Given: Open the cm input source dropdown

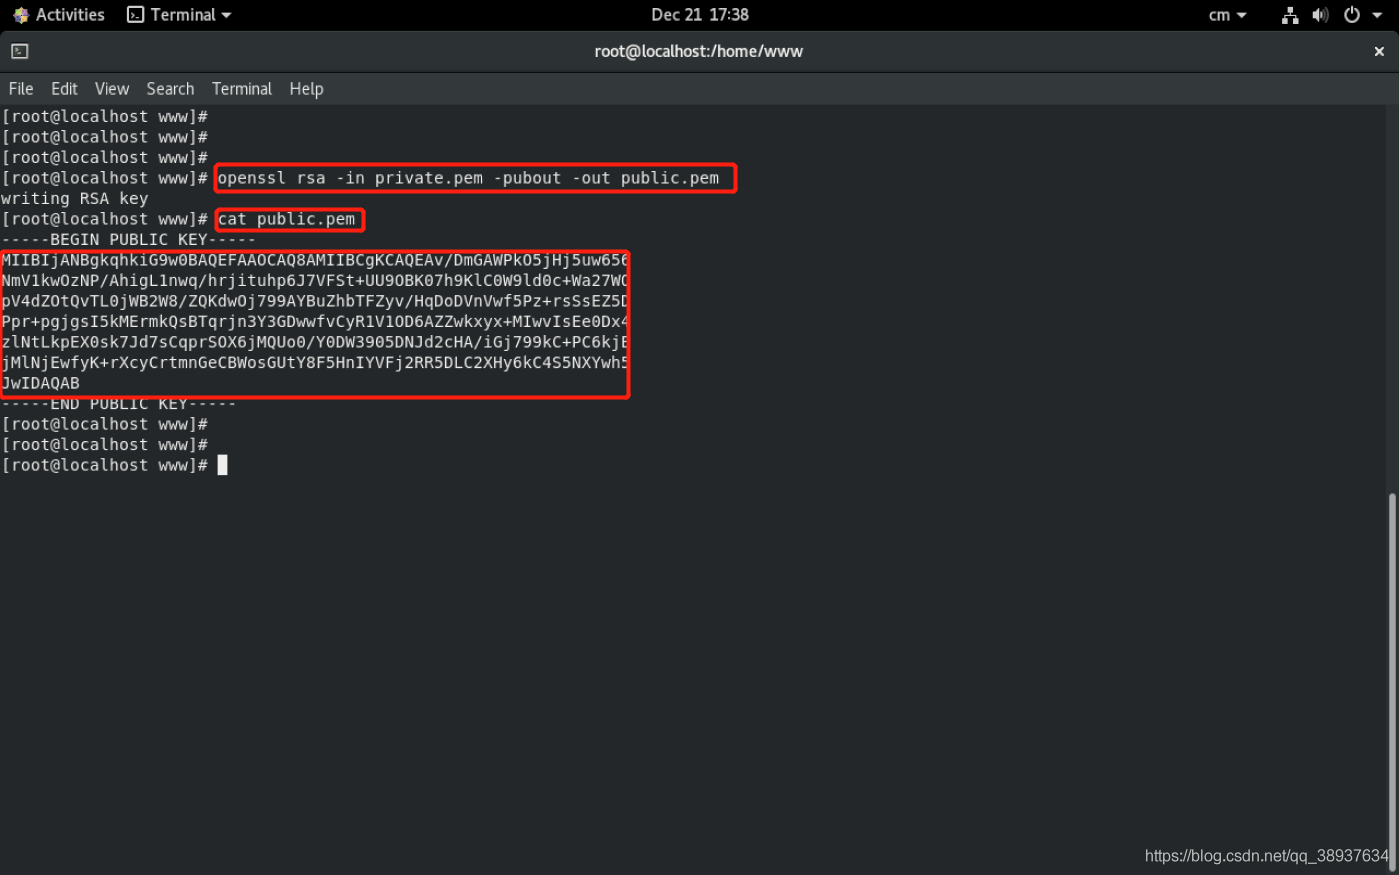Looking at the screenshot, I should 1228,15.
